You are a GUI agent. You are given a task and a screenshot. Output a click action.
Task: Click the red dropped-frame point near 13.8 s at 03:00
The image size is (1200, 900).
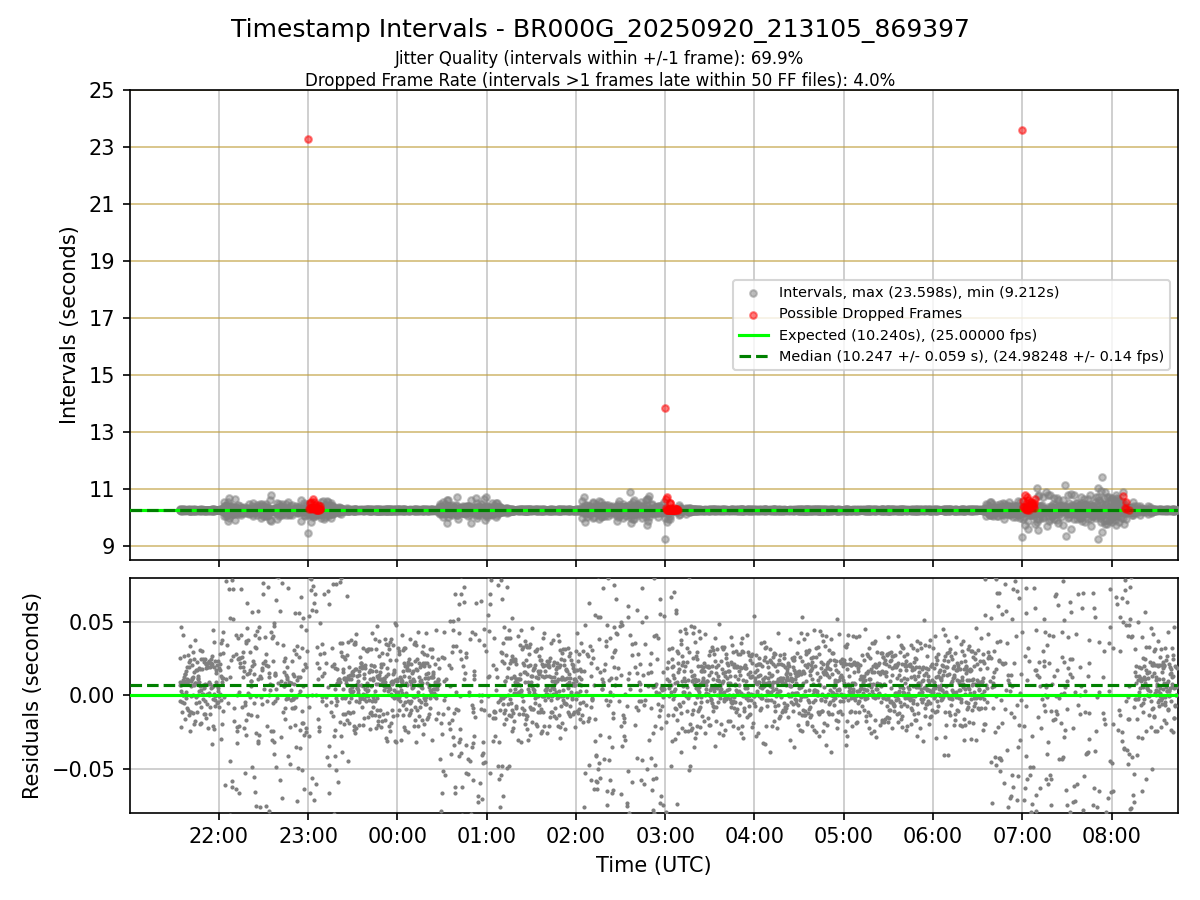click(x=665, y=408)
